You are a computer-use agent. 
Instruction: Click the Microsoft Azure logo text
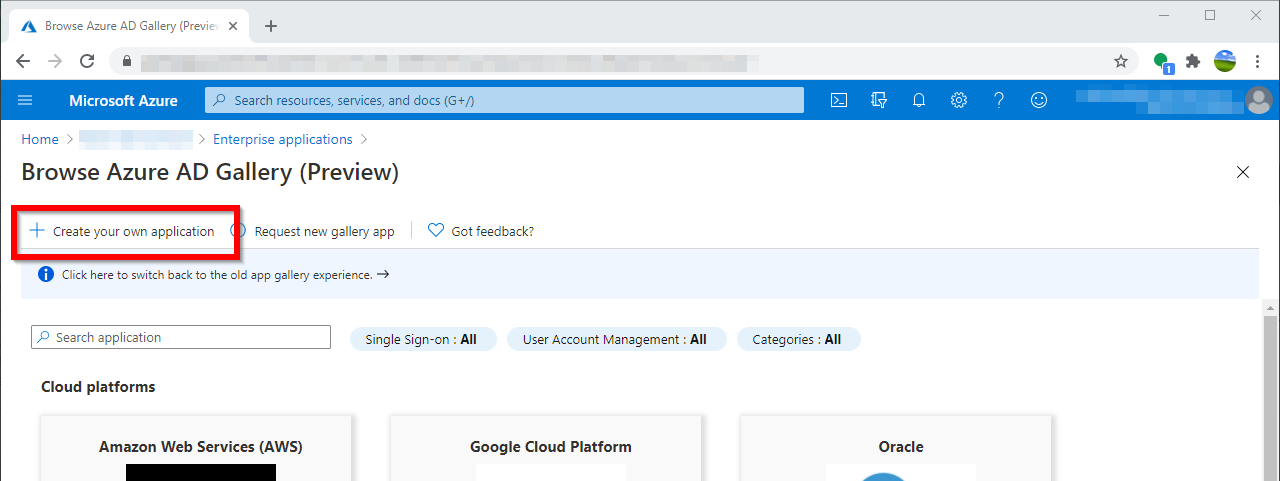[x=123, y=100]
